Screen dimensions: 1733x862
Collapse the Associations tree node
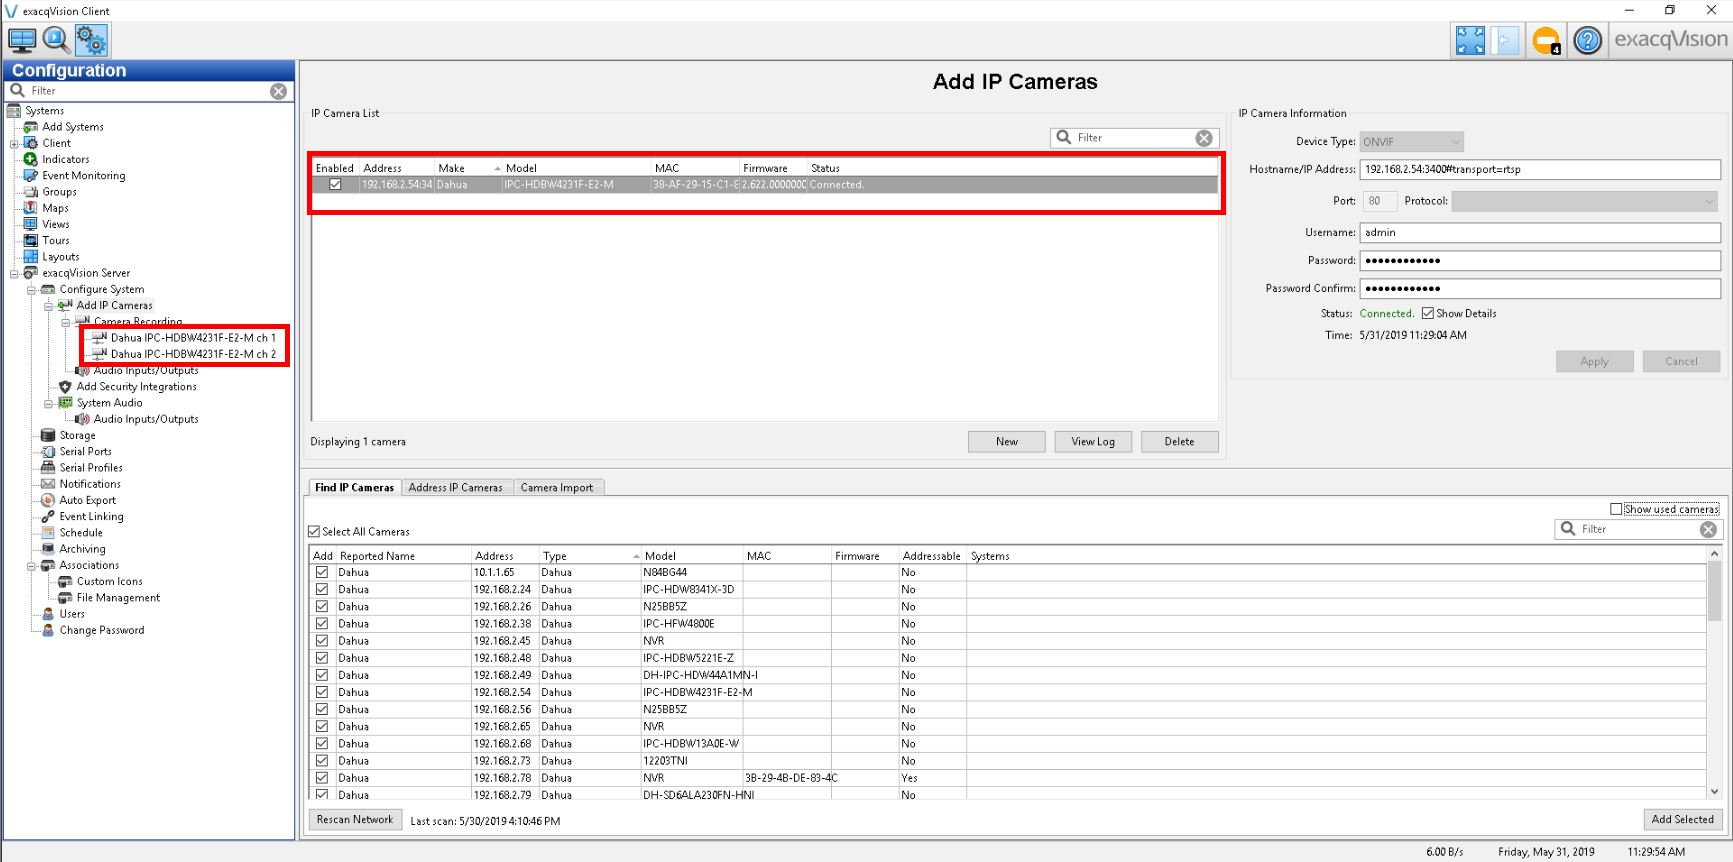(31, 565)
